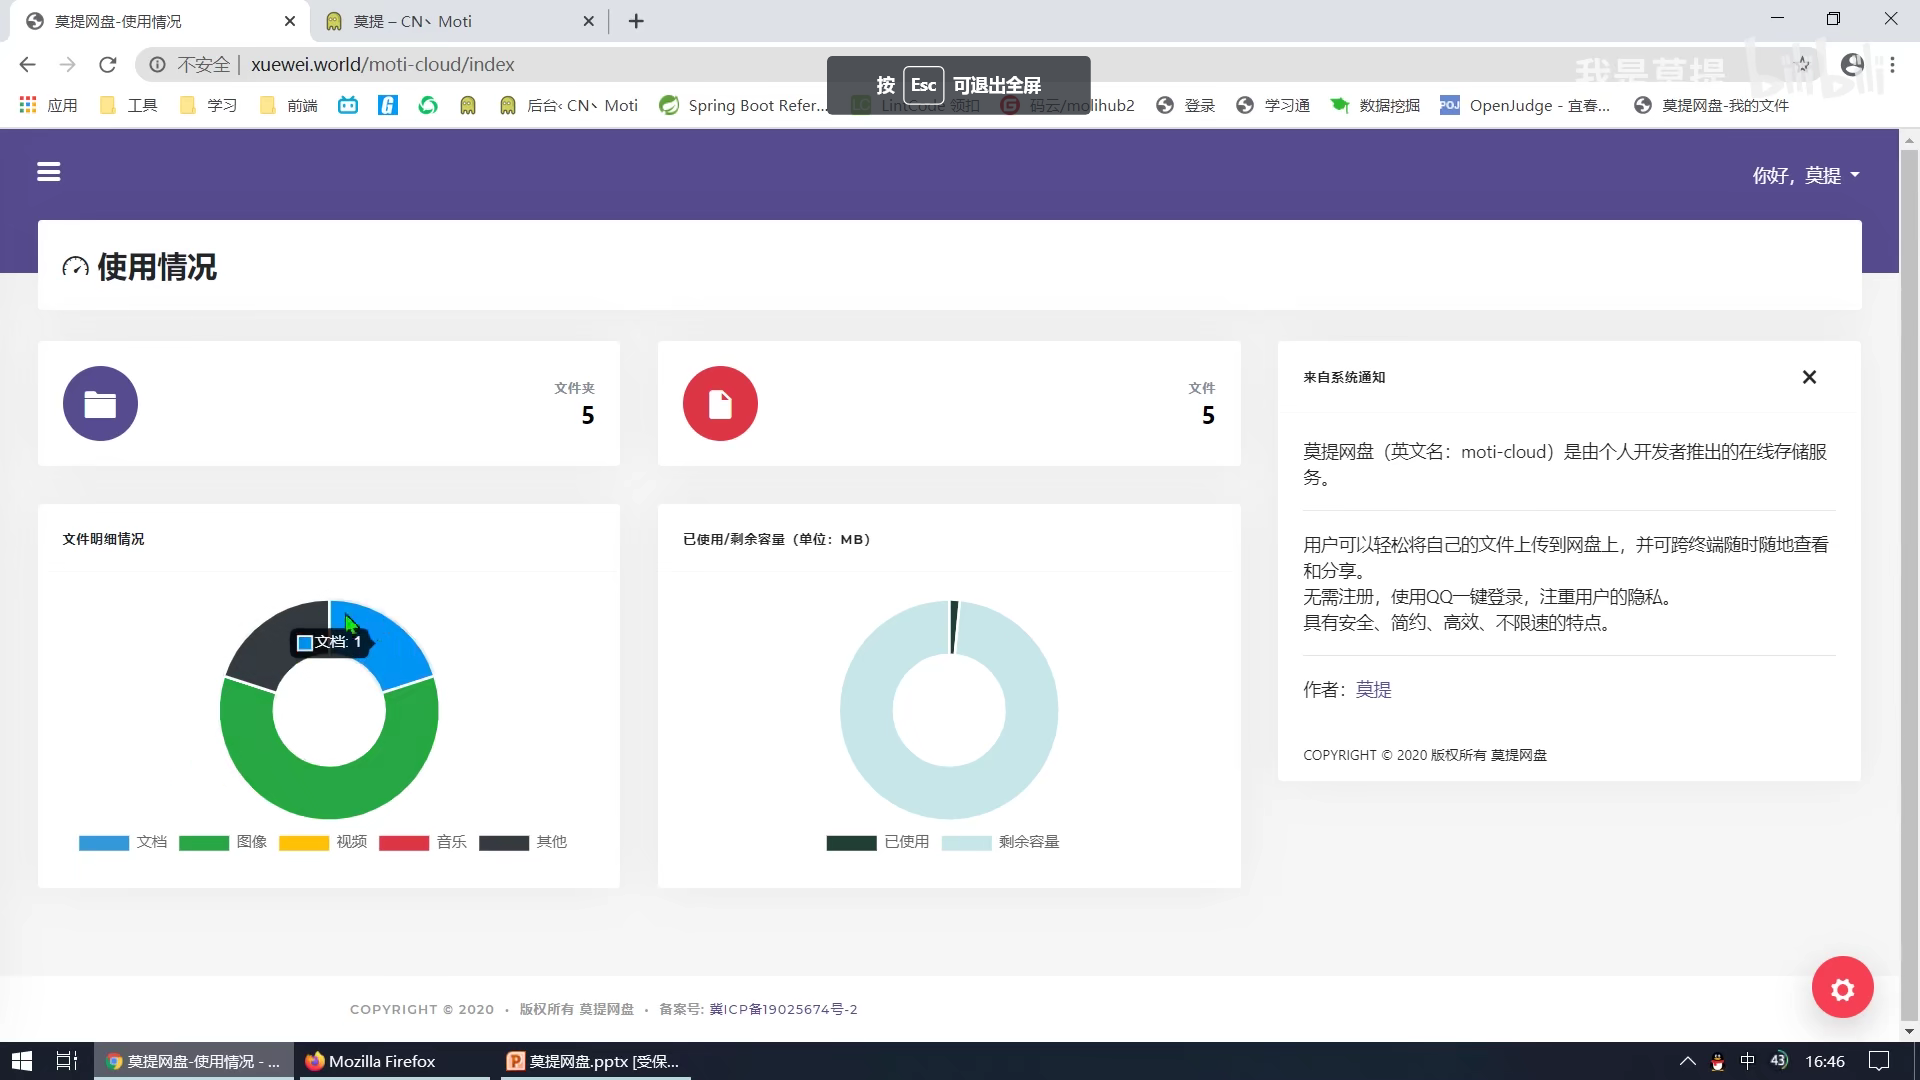The height and width of the screenshot is (1080, 1920).
Task: Click the purple folder count icon
Action: point(100,404)
